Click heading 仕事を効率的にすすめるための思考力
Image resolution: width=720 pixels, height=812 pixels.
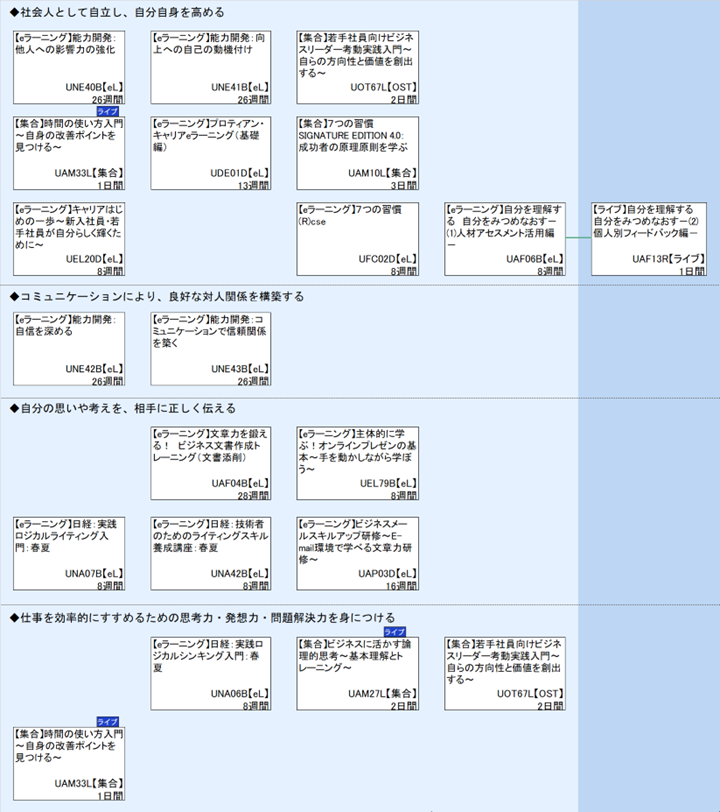(x=203, y=618)
